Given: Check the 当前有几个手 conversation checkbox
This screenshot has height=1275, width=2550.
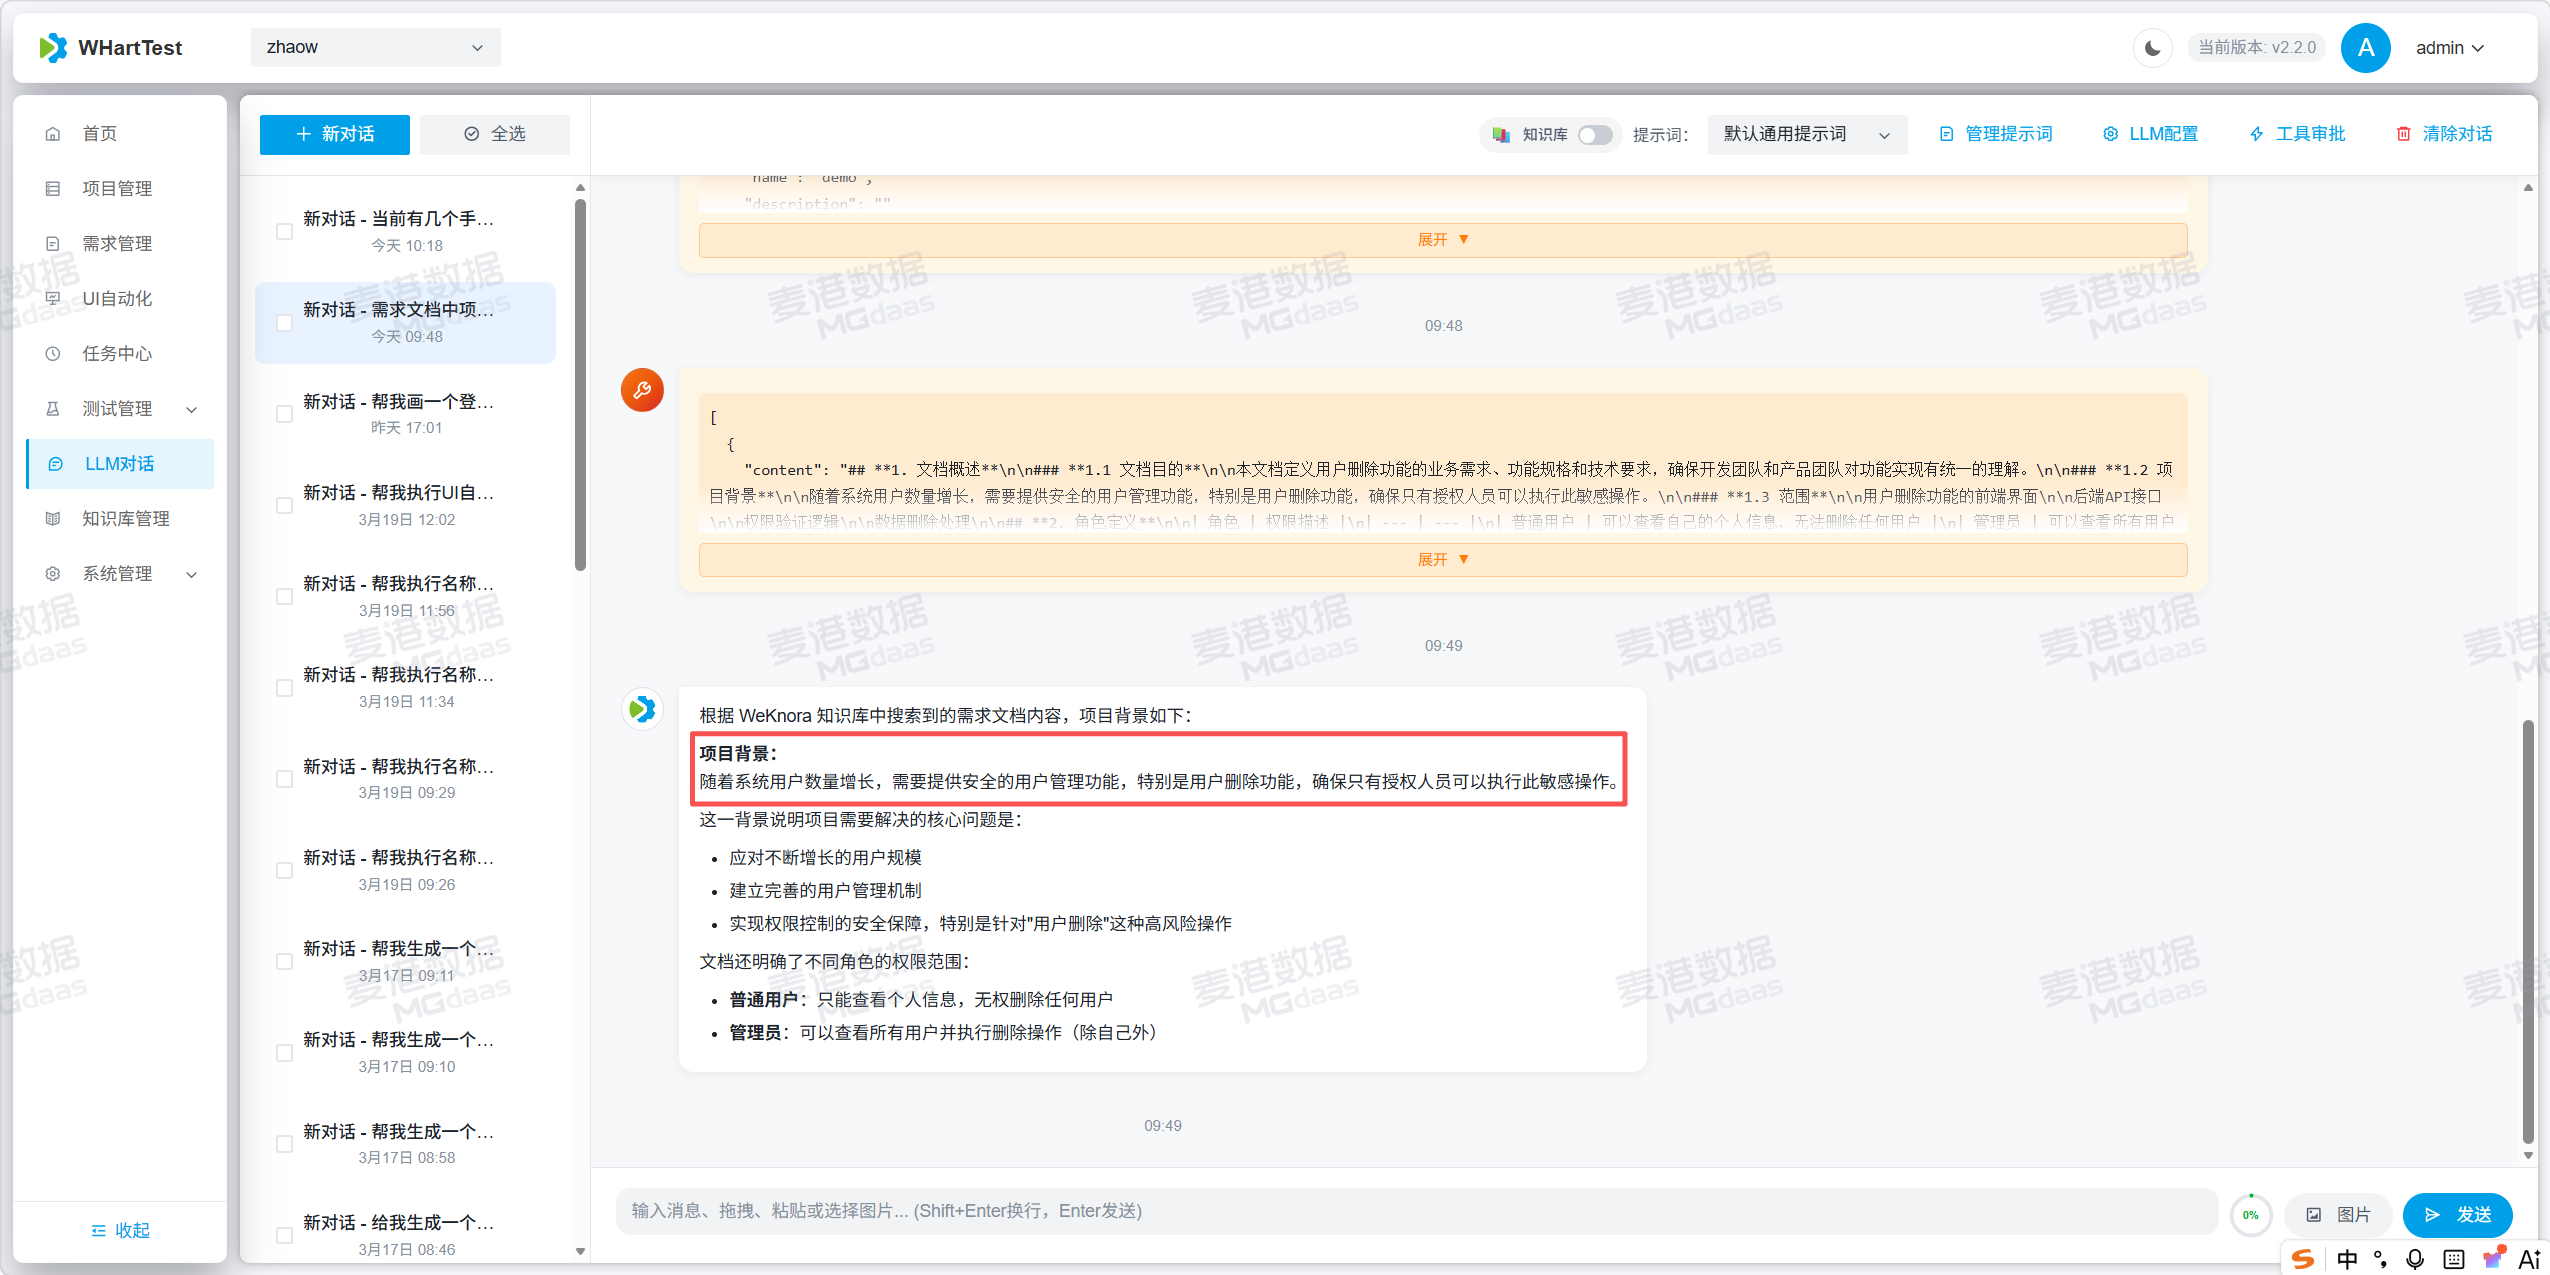Looking at the screenshot, I should [x=284, y=232].
